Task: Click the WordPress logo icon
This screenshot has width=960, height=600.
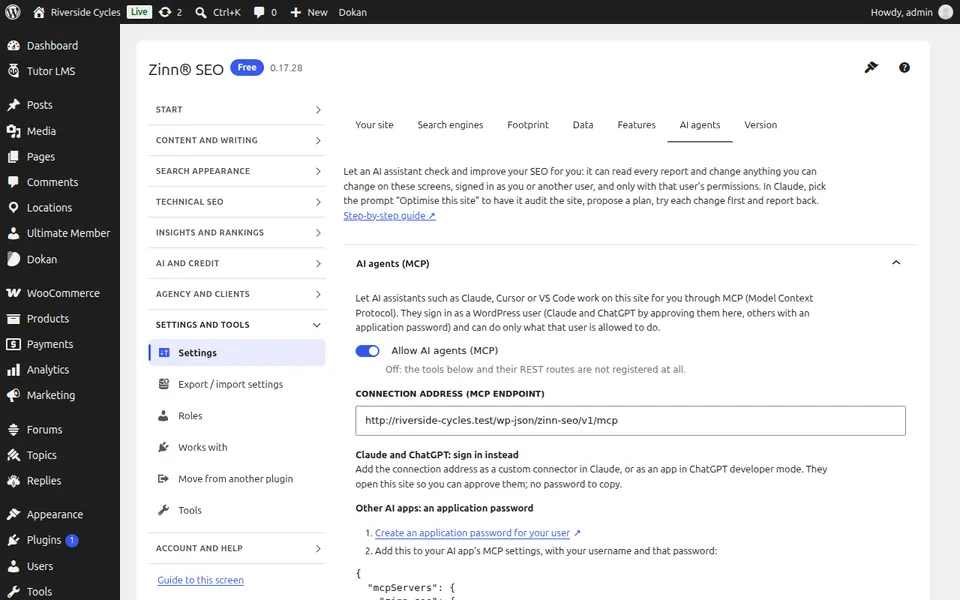Action: click(x=13, y=12)
